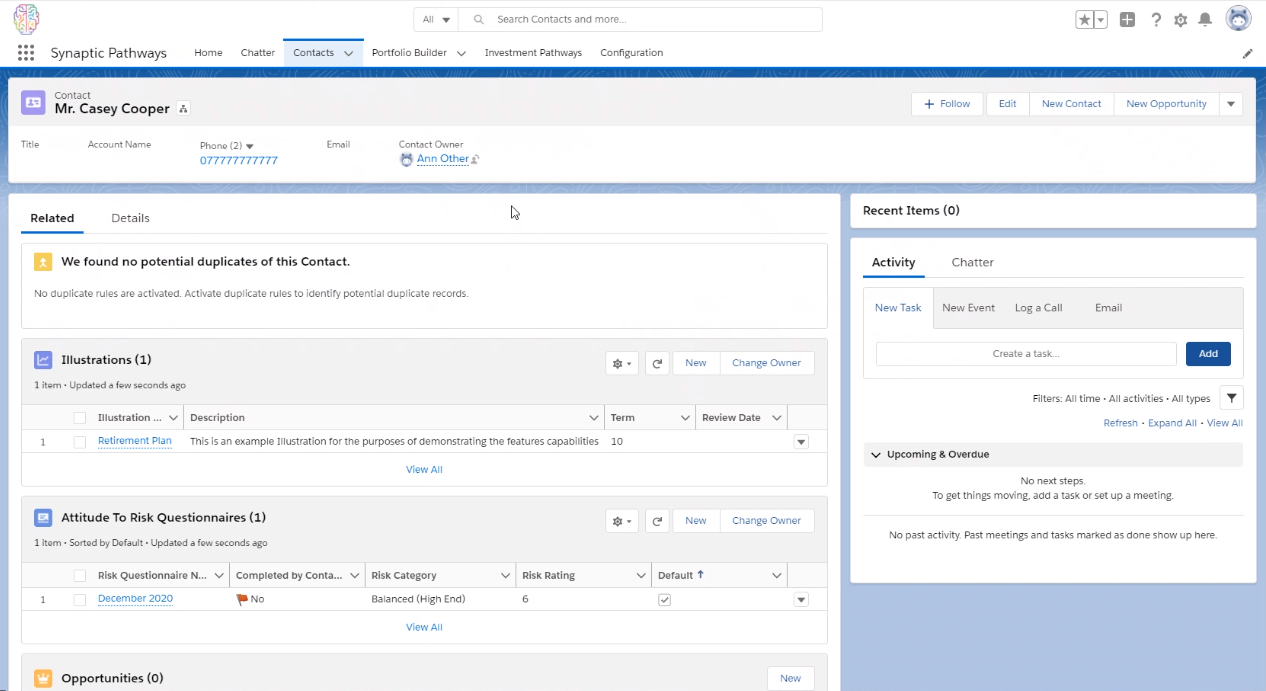Click Change Owner in Illustrations

coord(766,363)
